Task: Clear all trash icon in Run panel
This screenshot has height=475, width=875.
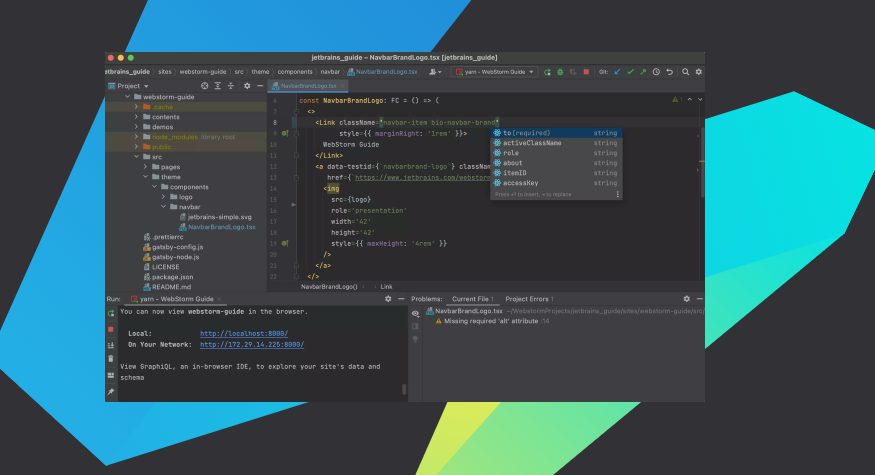Action: tap(110, 359)
